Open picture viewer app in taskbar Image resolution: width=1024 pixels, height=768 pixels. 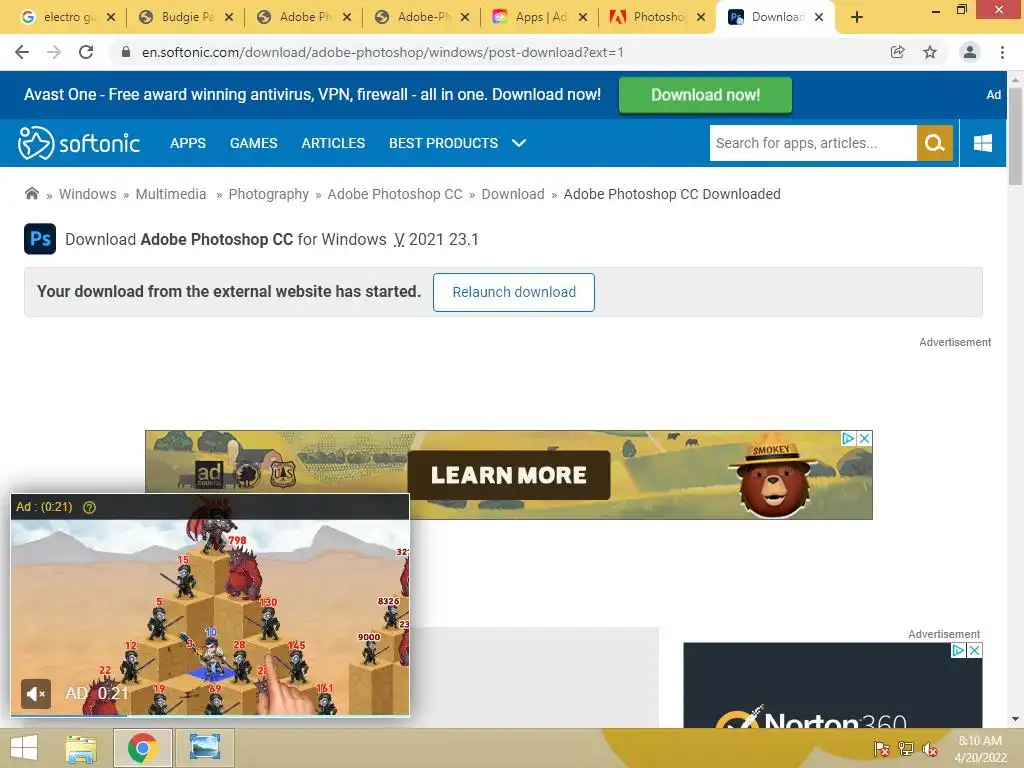(x=204, y=748)
